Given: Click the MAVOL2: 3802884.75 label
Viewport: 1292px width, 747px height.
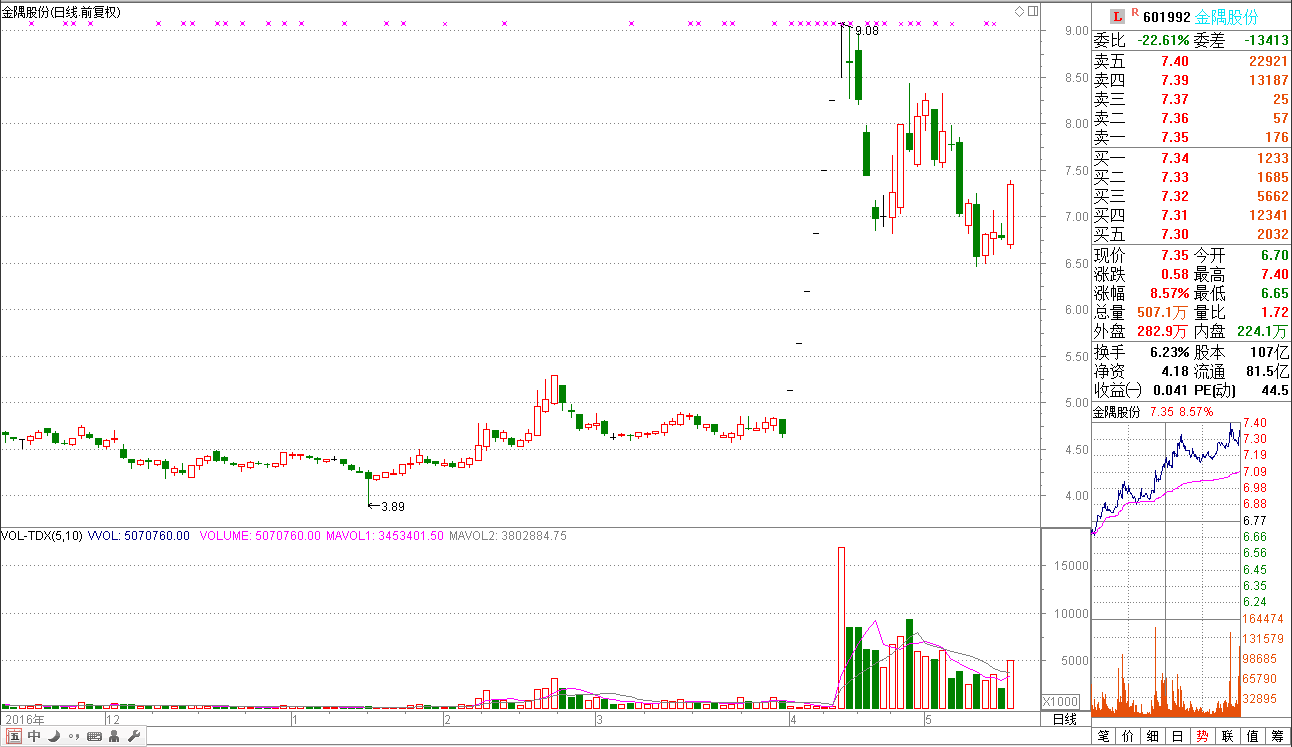Looking at the screenshot, I should 508,536.
